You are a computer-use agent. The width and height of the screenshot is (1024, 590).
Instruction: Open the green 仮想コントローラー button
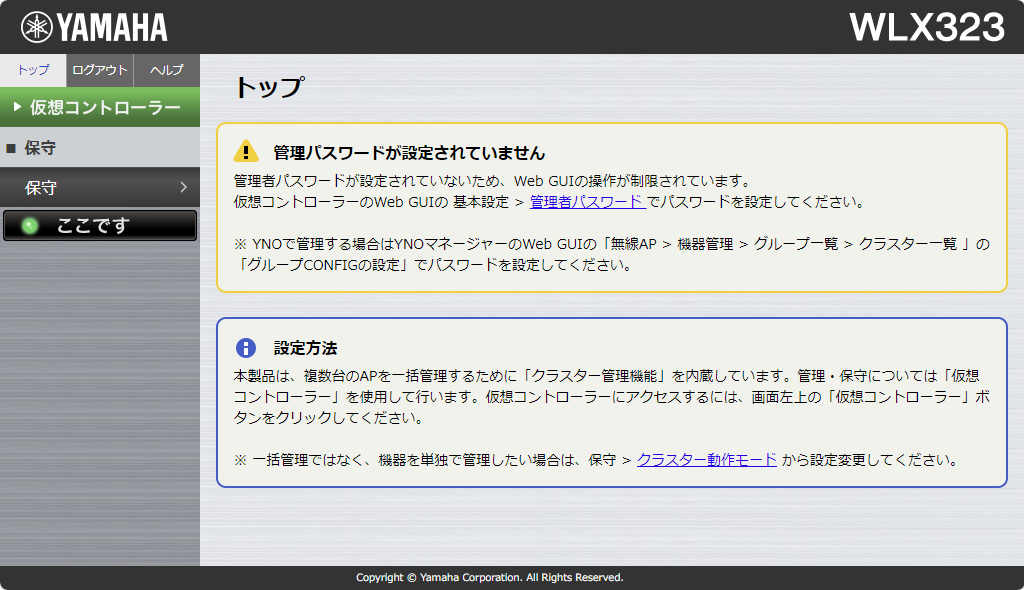pos(105,107)
